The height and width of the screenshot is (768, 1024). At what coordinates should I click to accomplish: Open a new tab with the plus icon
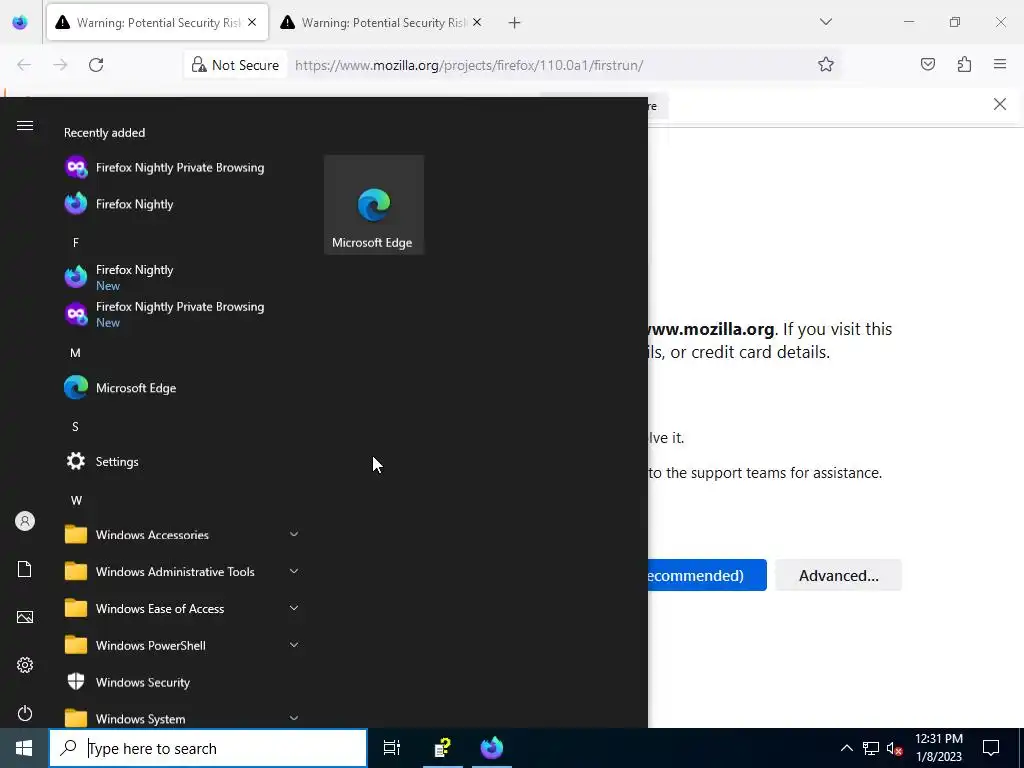pyautogui.click(x=515, y=23)
